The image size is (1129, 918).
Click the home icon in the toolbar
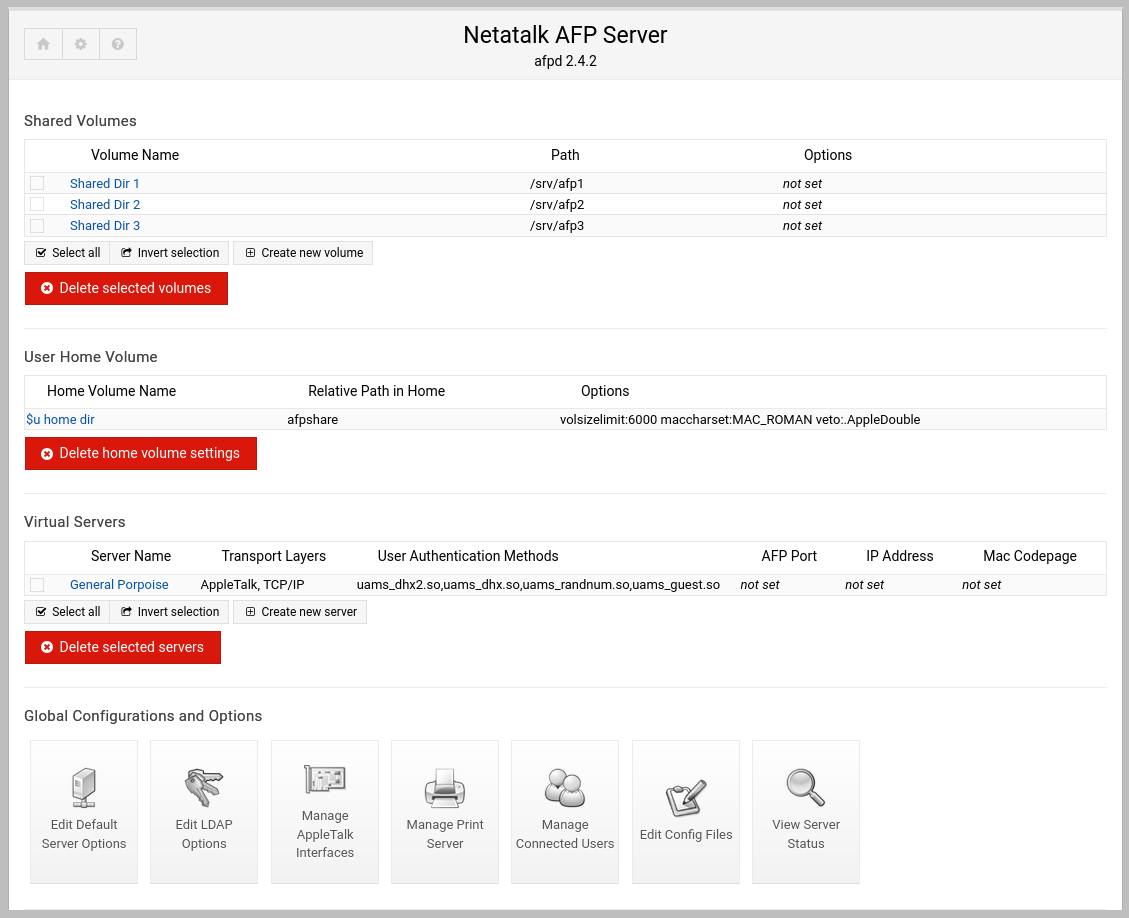42,44
